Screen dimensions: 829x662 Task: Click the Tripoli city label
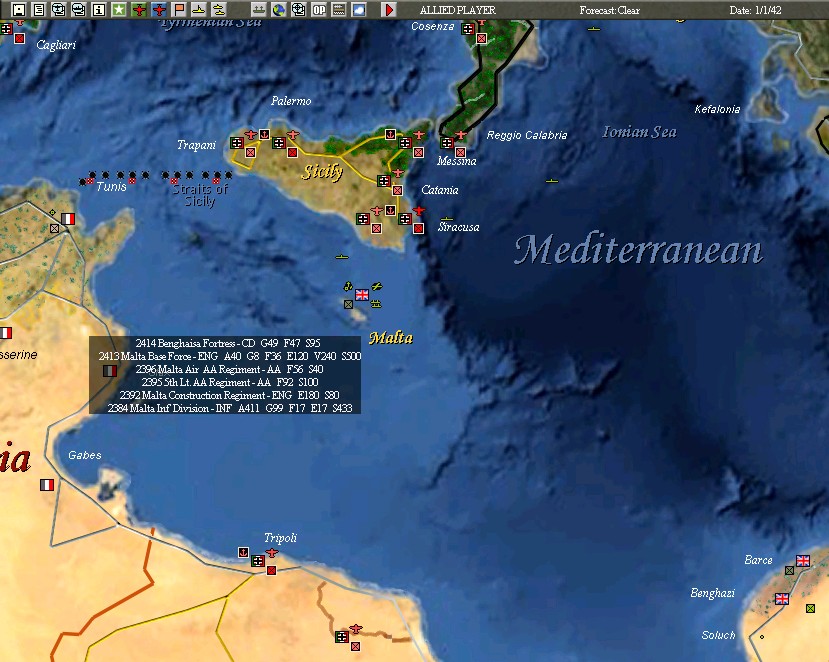coord(281,538)
